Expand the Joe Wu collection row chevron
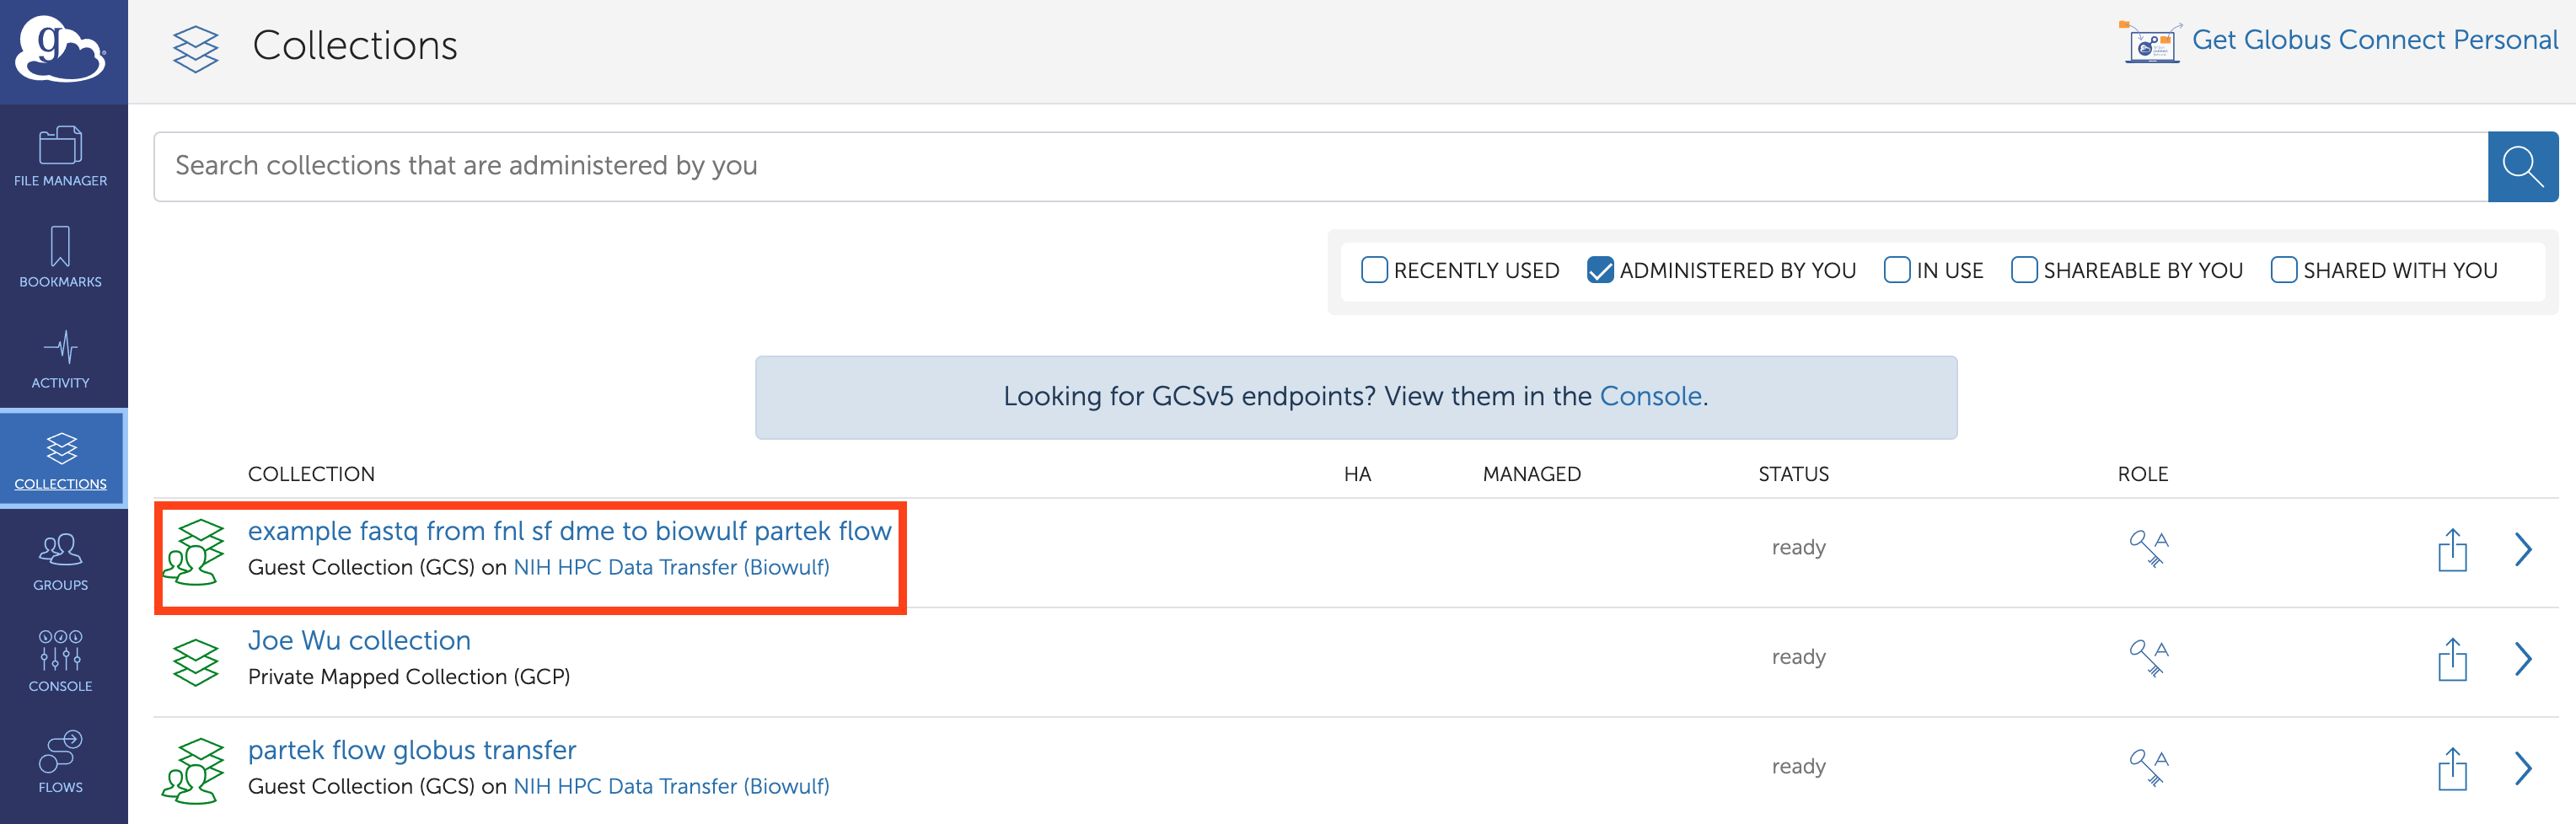 tap(2523, 659)
